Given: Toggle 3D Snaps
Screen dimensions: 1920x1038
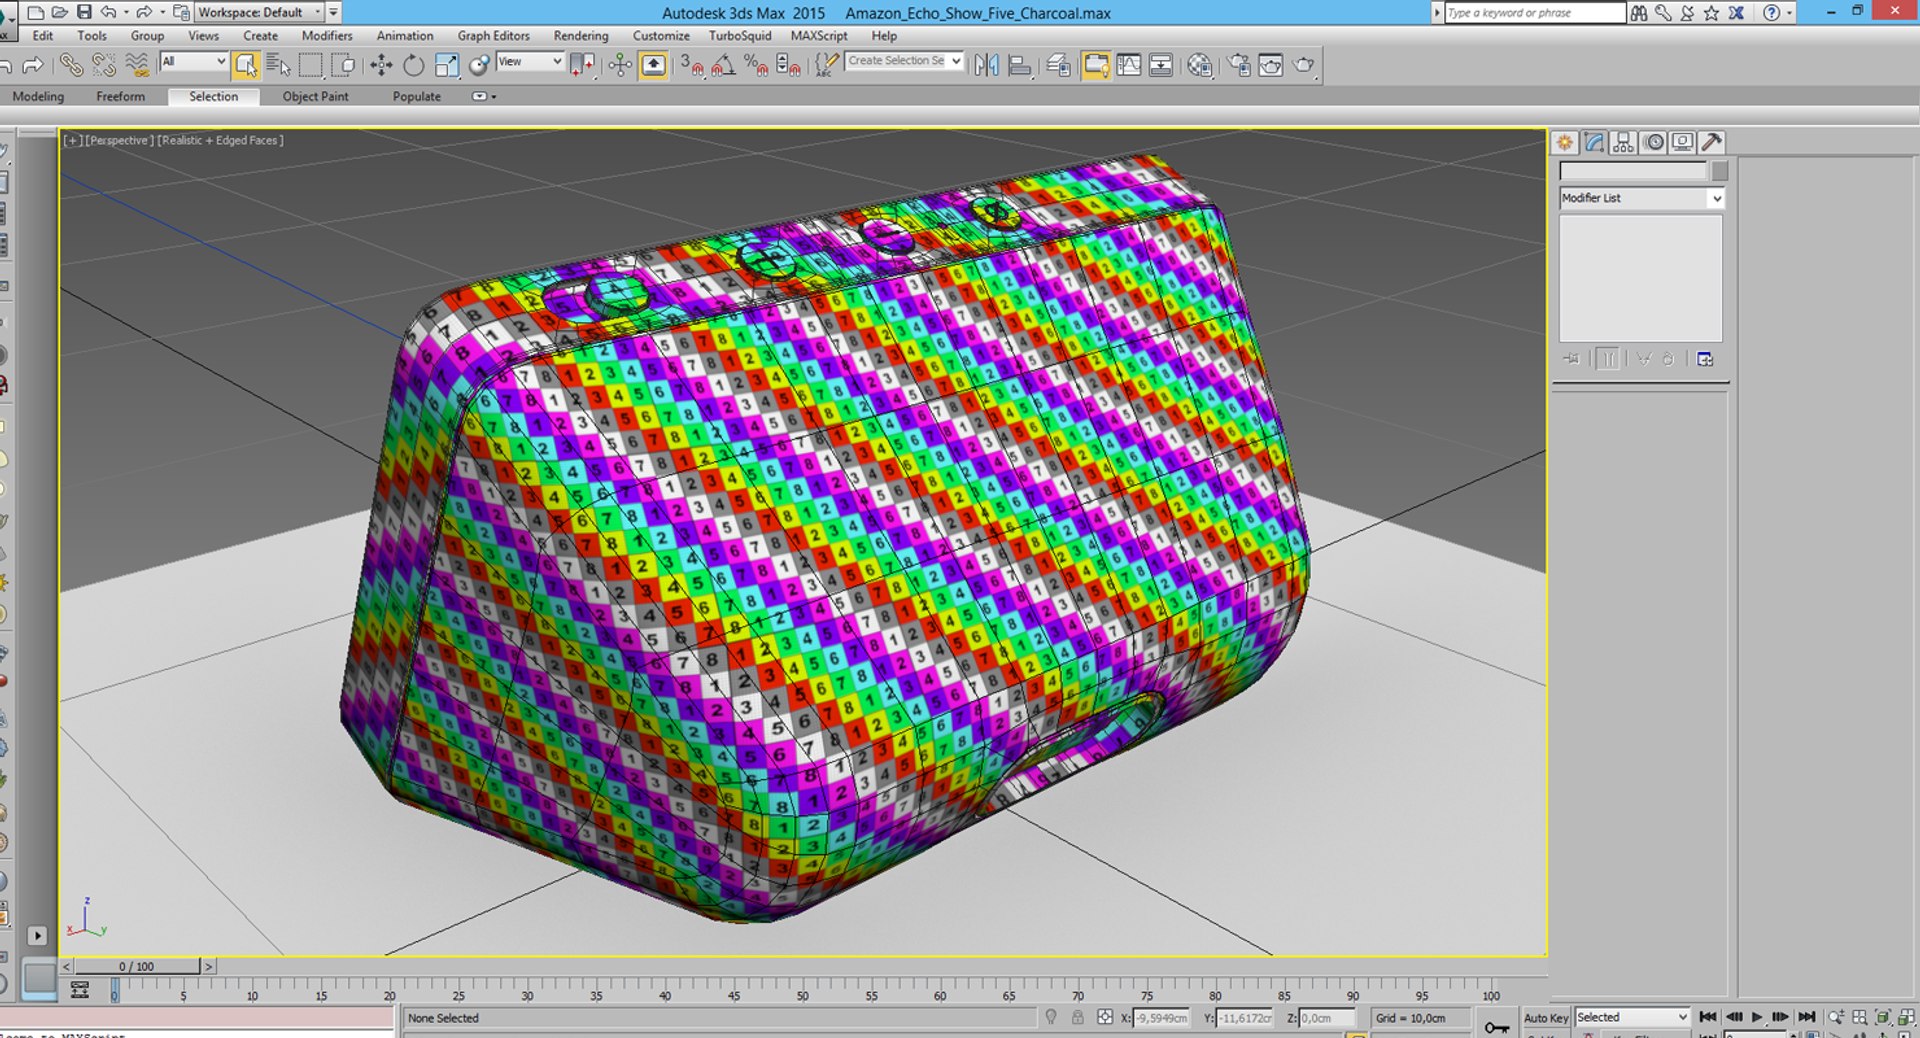Looking at the screenshot, I should tap(692, 65).
